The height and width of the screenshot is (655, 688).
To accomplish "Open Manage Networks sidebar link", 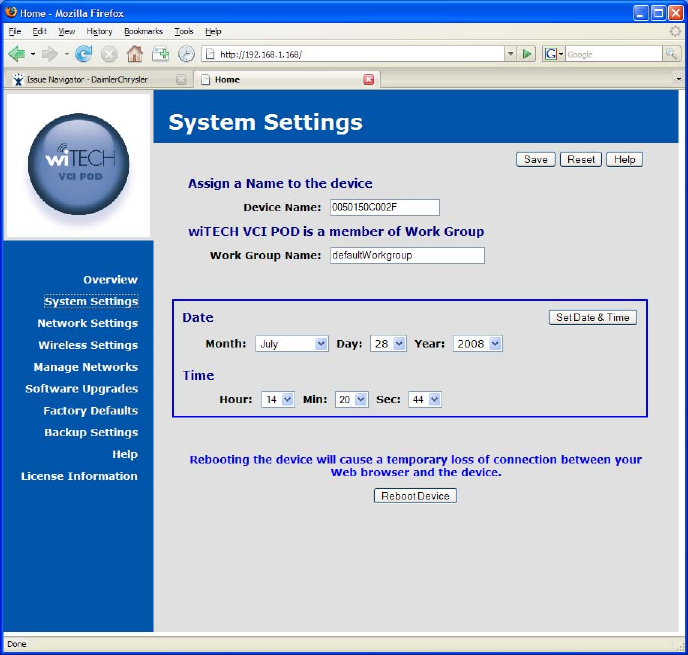I will (x=86, y=367).
